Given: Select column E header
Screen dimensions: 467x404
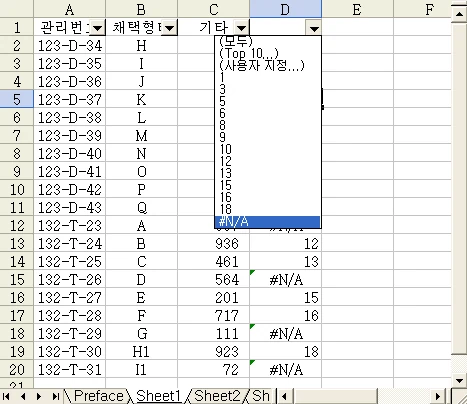Looking at the screenshot, I should click(357, 9).
